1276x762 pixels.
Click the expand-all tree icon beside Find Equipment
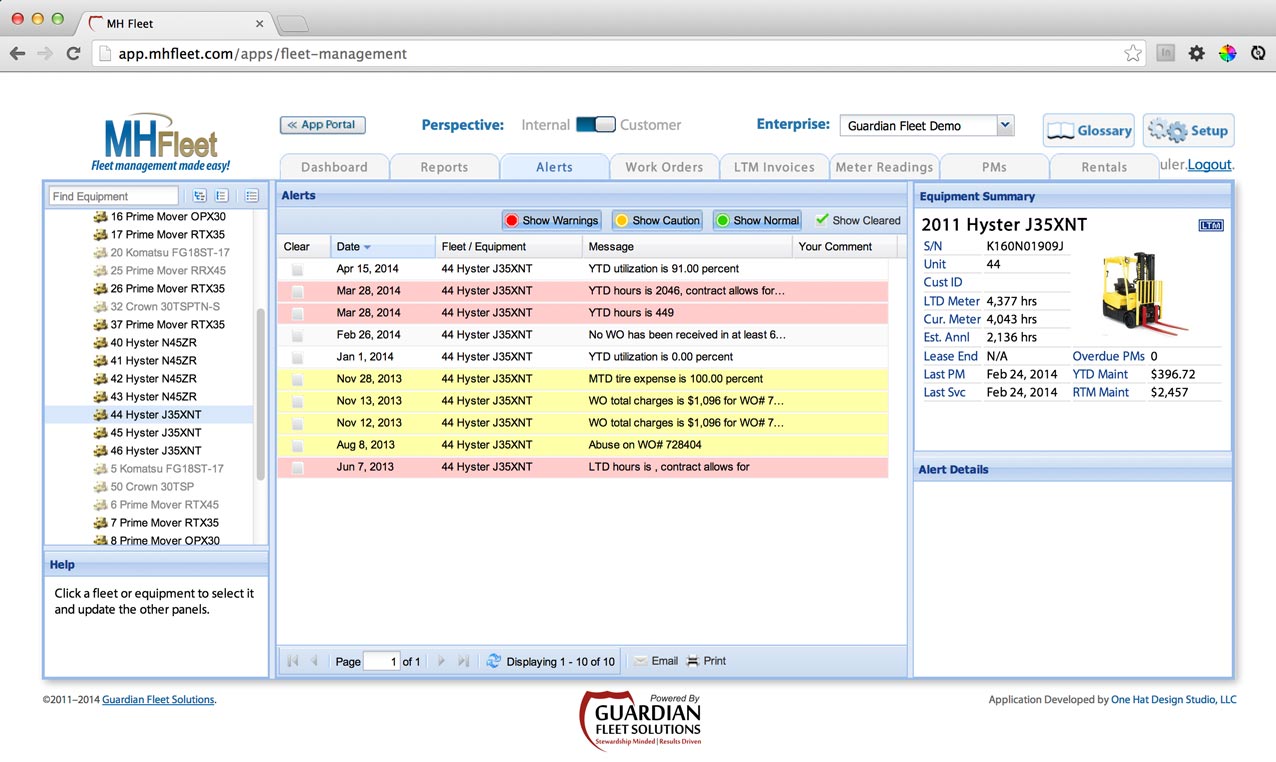coord(200,196)
